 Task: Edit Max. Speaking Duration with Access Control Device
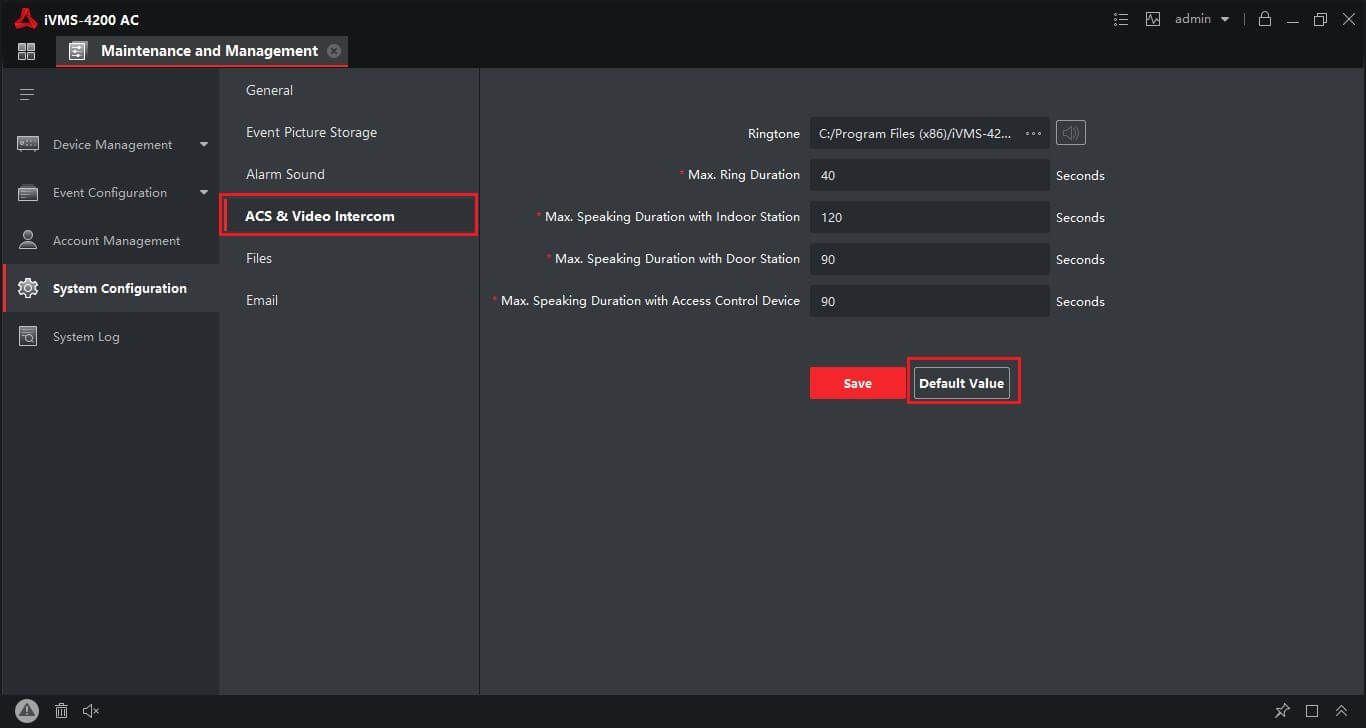tap(930, 301)
